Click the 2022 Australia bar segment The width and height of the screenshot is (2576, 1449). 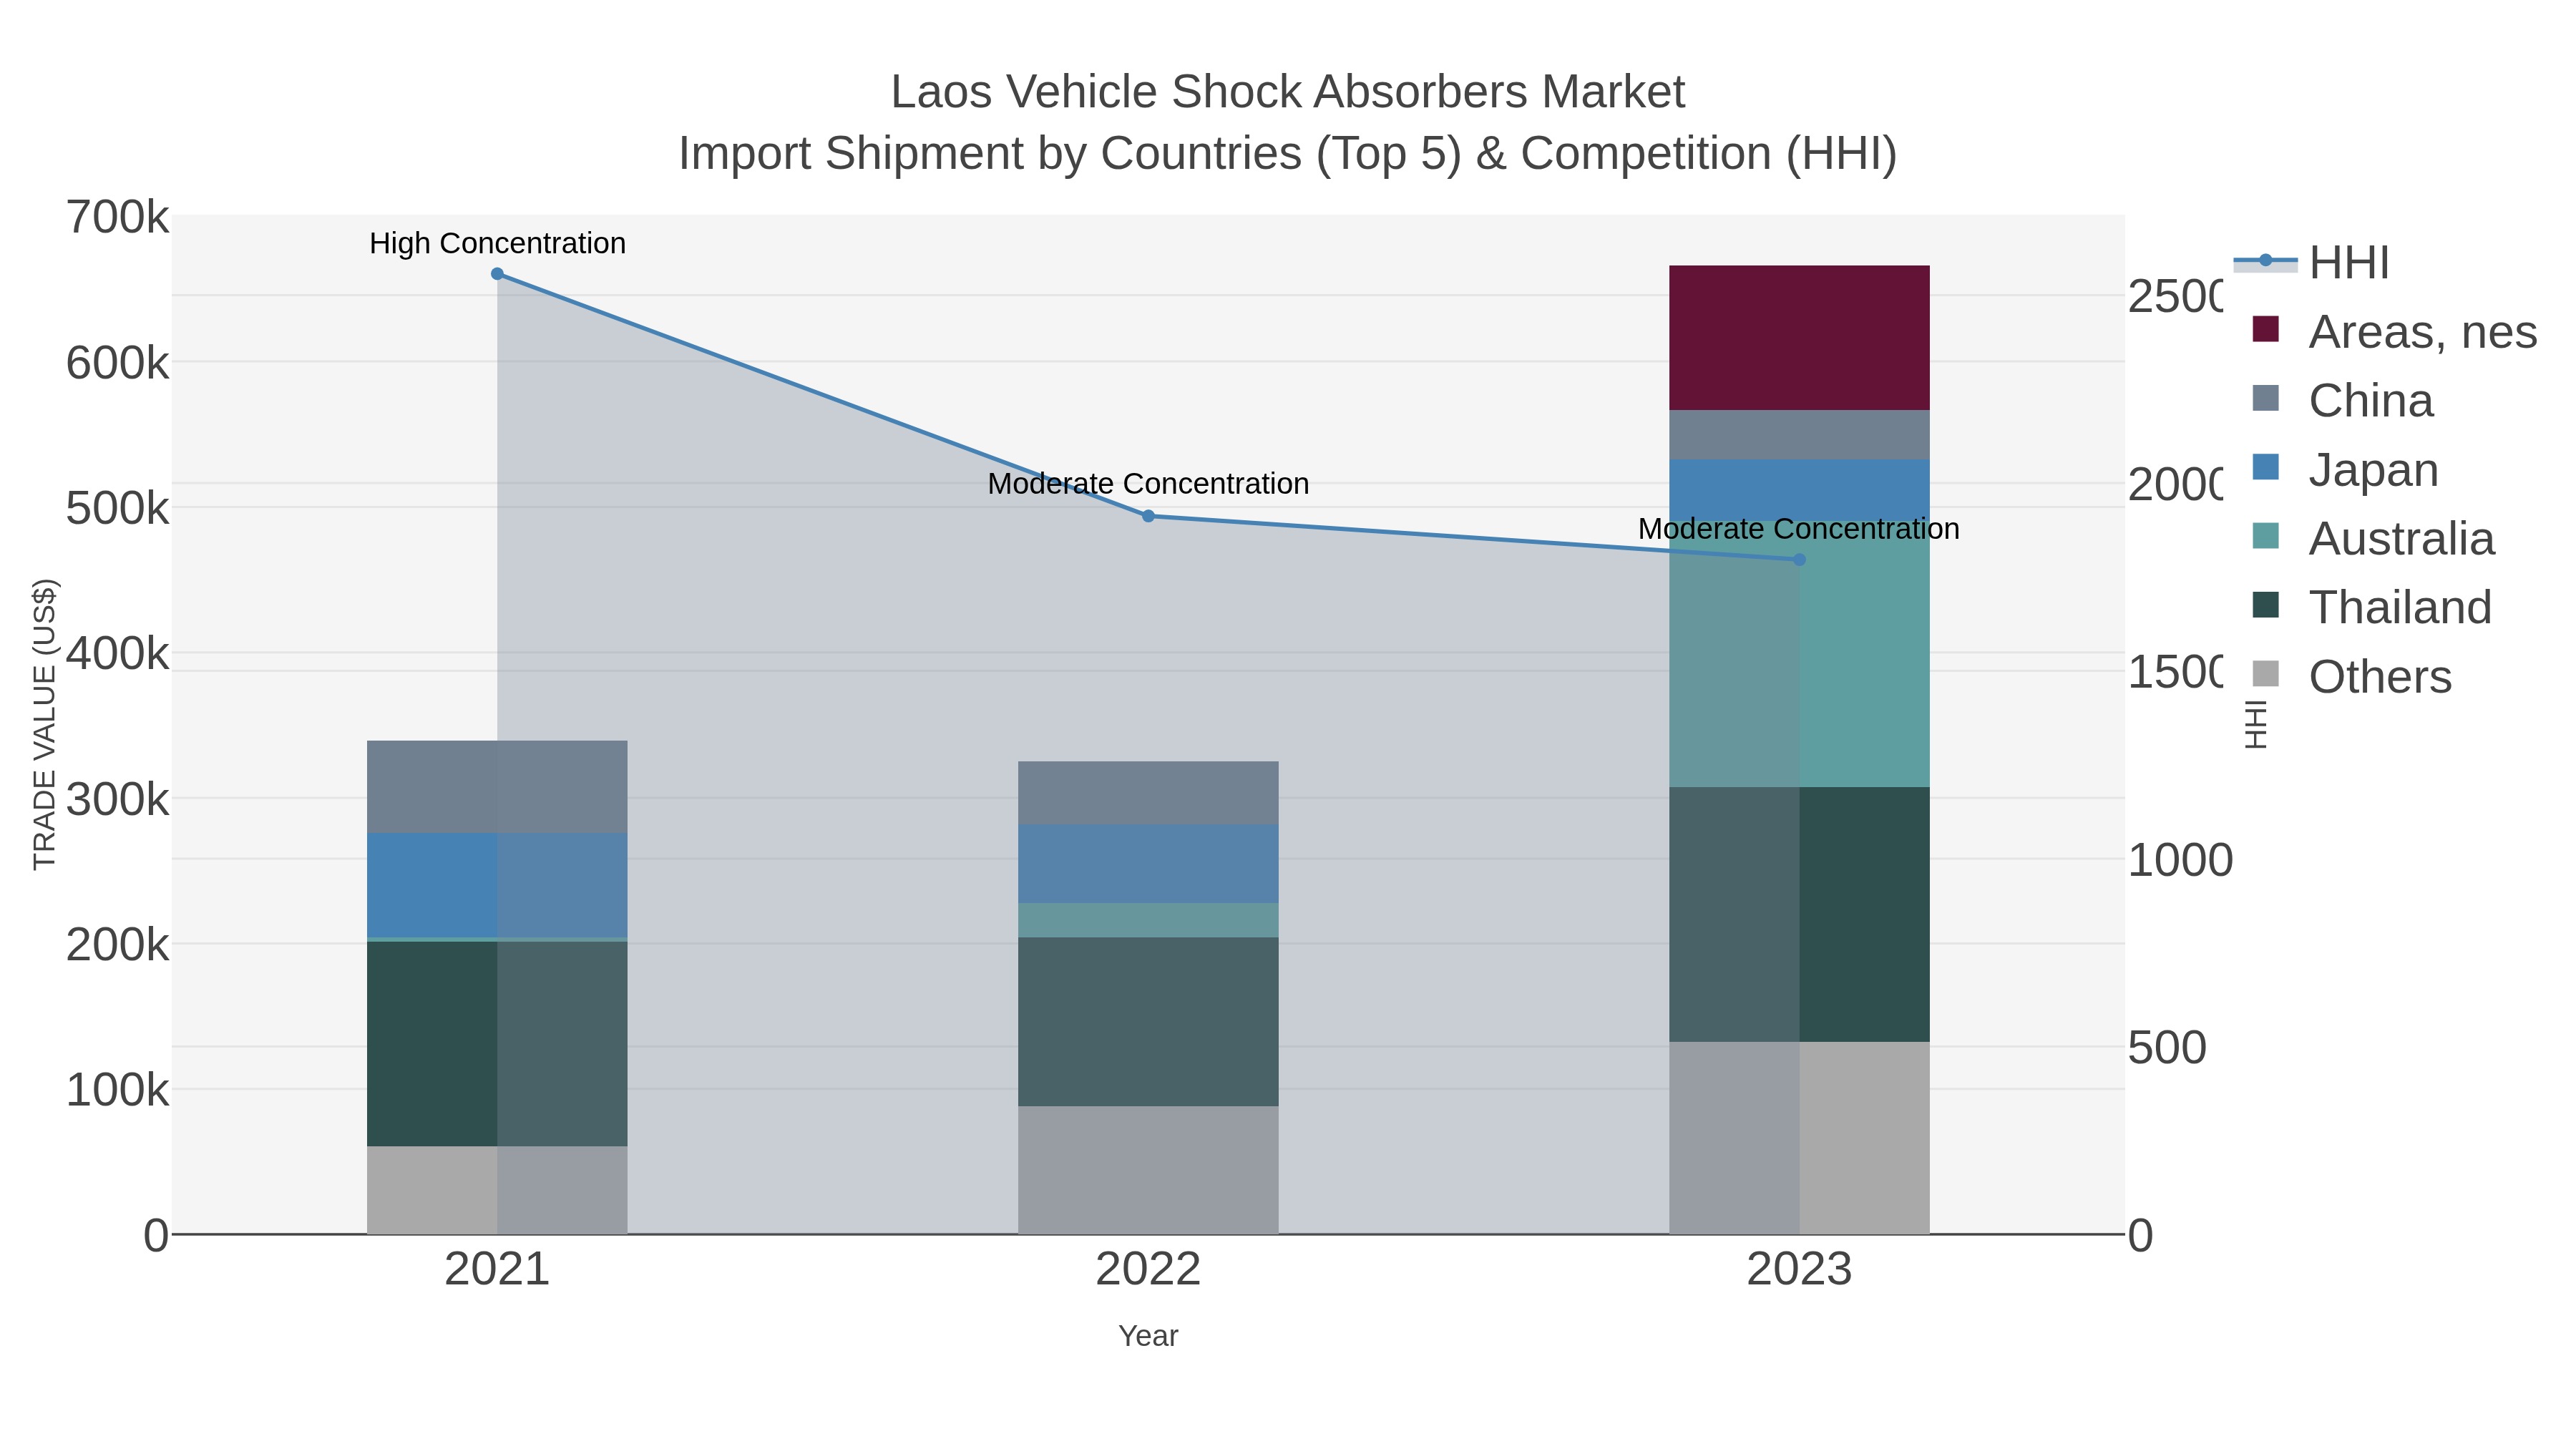pyautogui.click(x=1148, y=921)
